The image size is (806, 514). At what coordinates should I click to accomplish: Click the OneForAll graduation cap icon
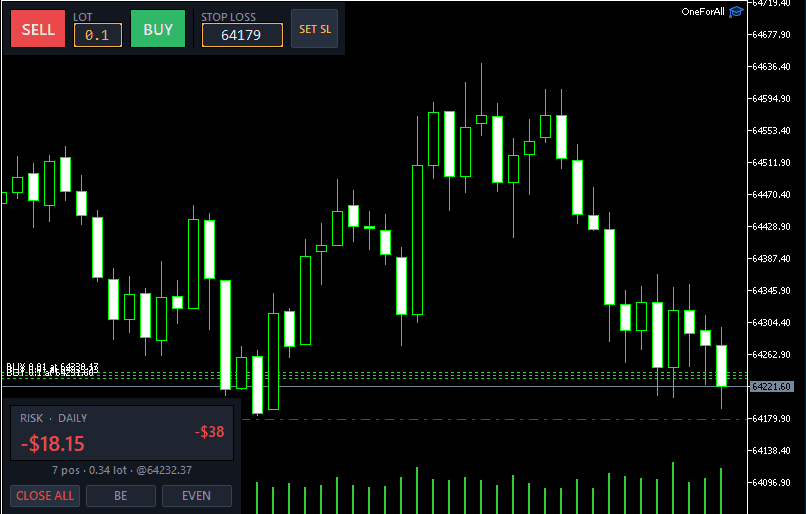coord(736,11)
